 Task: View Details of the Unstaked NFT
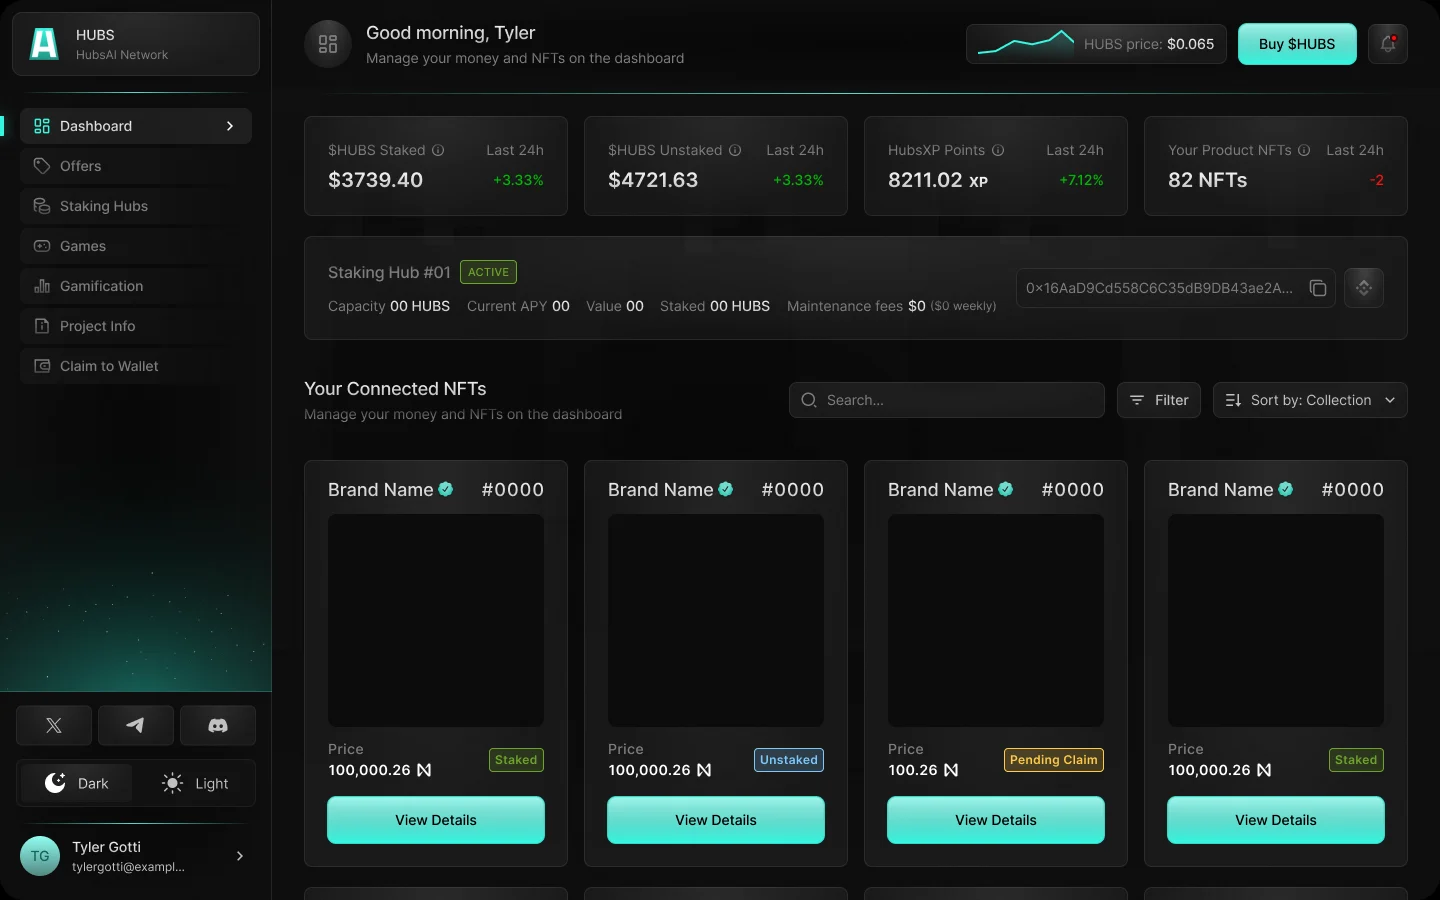pos(716,820)
